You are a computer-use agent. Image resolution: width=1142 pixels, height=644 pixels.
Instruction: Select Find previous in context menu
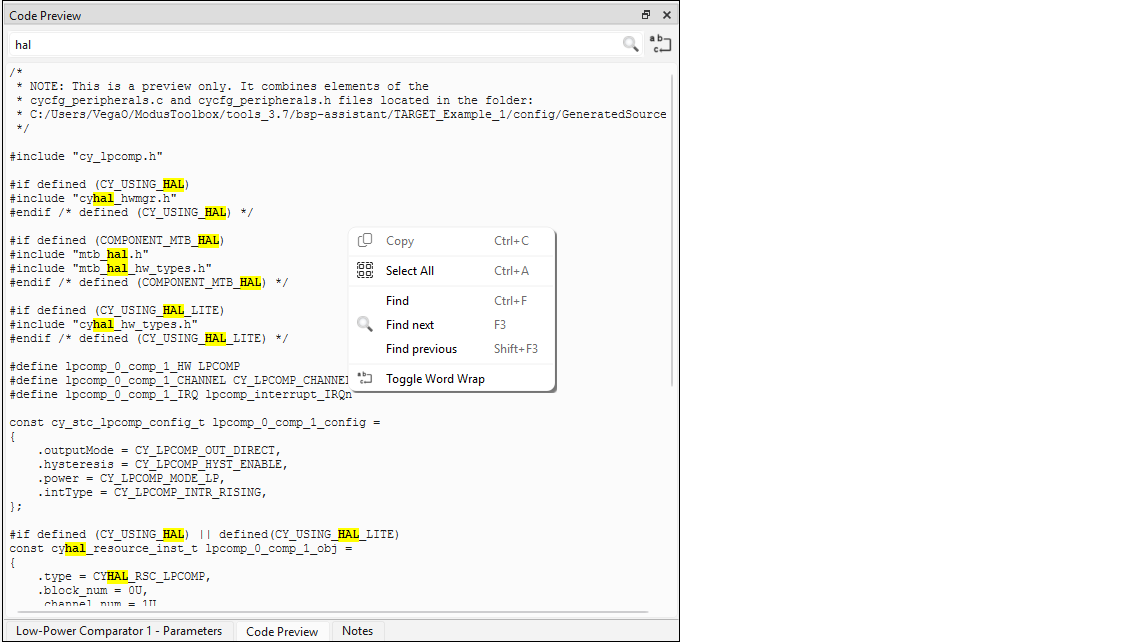tap(421, 349)
